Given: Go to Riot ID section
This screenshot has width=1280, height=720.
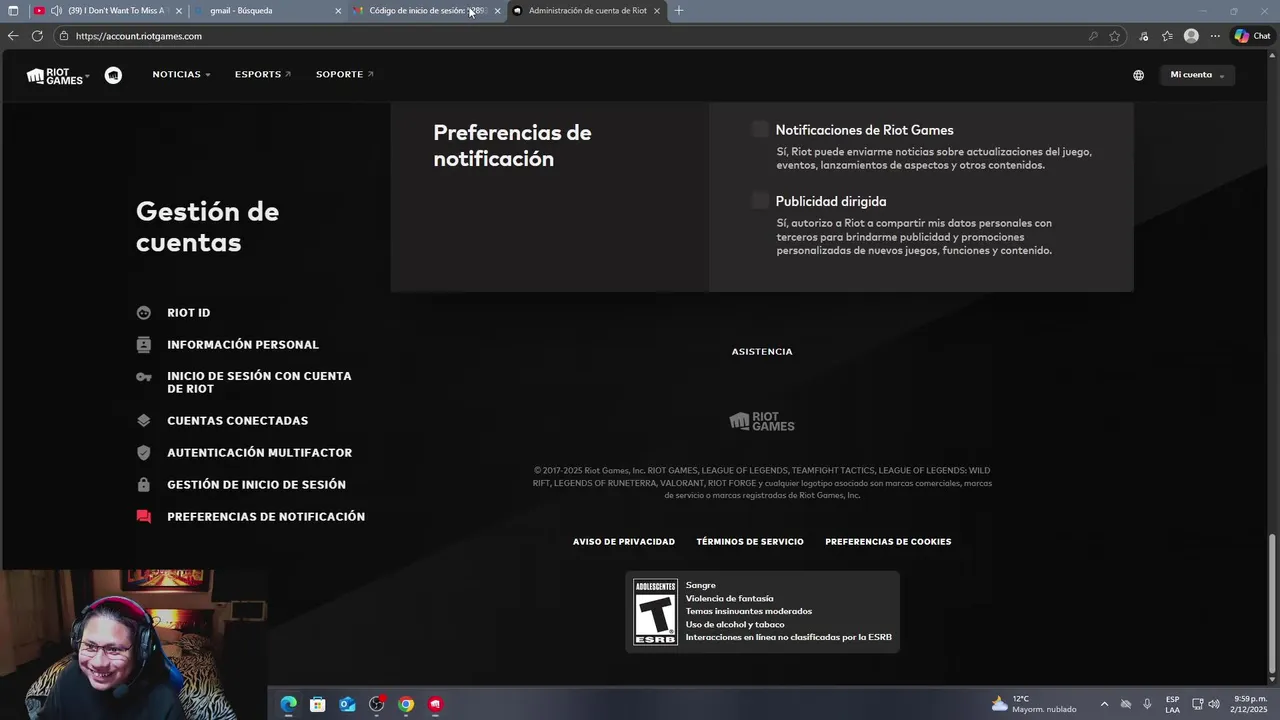Looking at the screenshot, I should pos(189,313).
